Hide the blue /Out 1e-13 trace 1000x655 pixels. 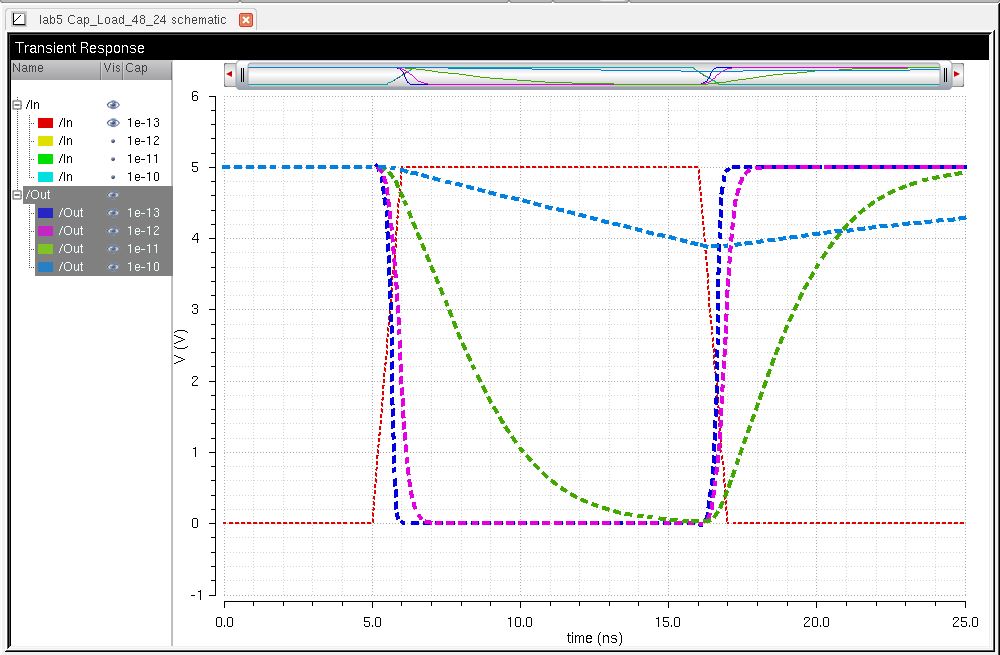[113, 213]
